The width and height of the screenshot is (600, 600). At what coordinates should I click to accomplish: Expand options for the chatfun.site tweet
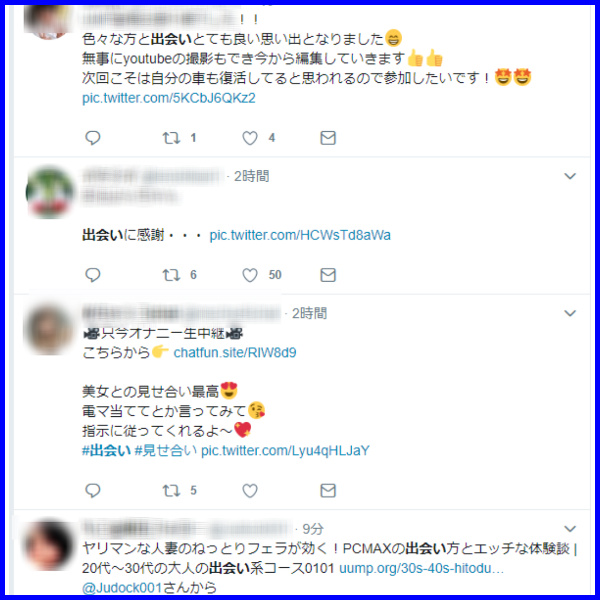(570, 313)
